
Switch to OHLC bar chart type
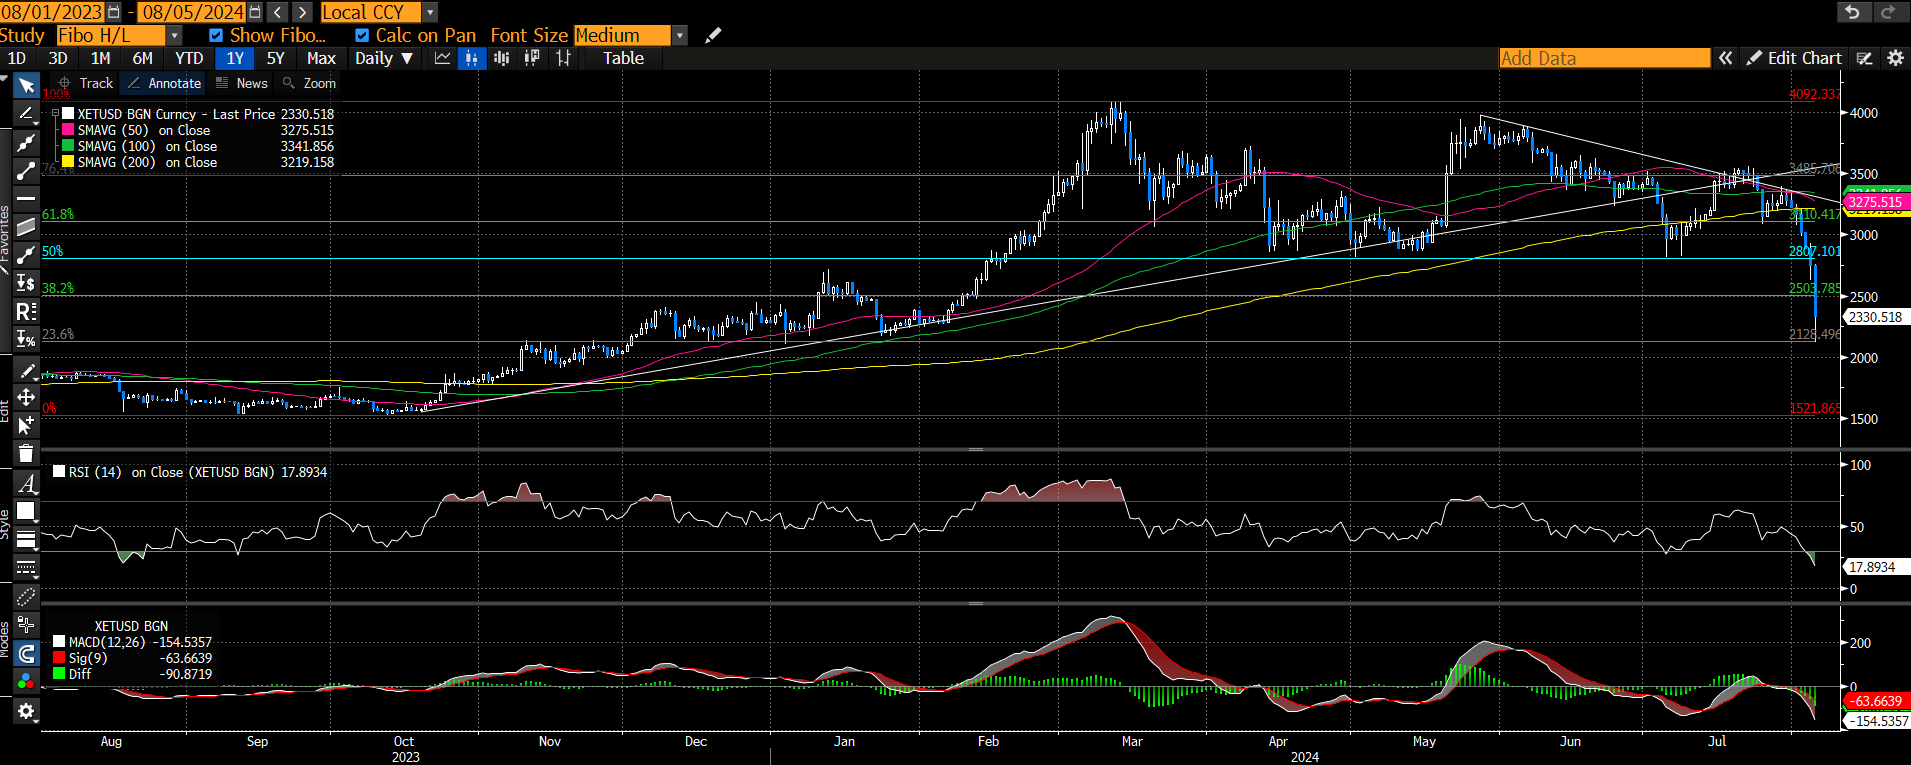pos(563,58)
